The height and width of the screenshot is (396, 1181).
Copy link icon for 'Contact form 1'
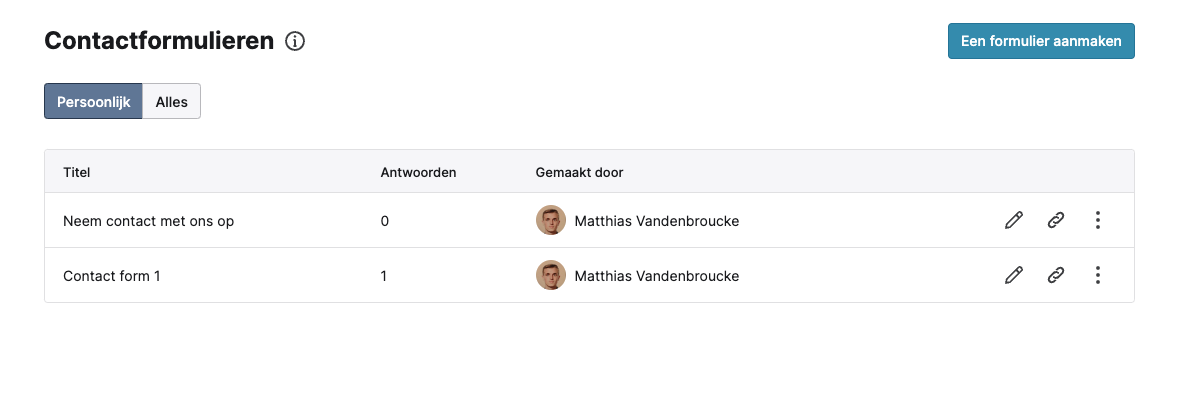click(x=1056, y=276)
